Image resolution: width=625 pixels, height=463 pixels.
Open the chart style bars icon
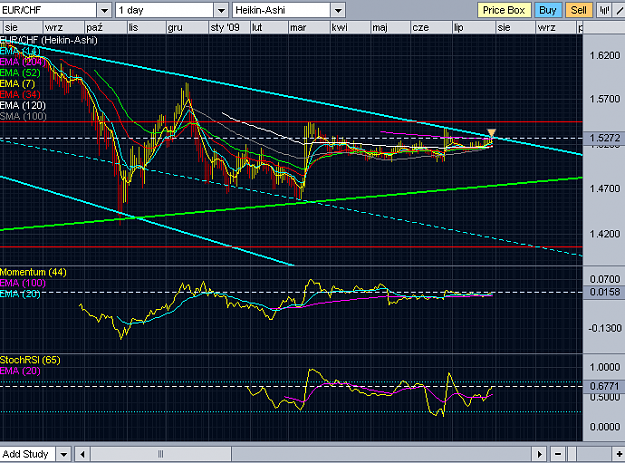(x=604, y=10)
